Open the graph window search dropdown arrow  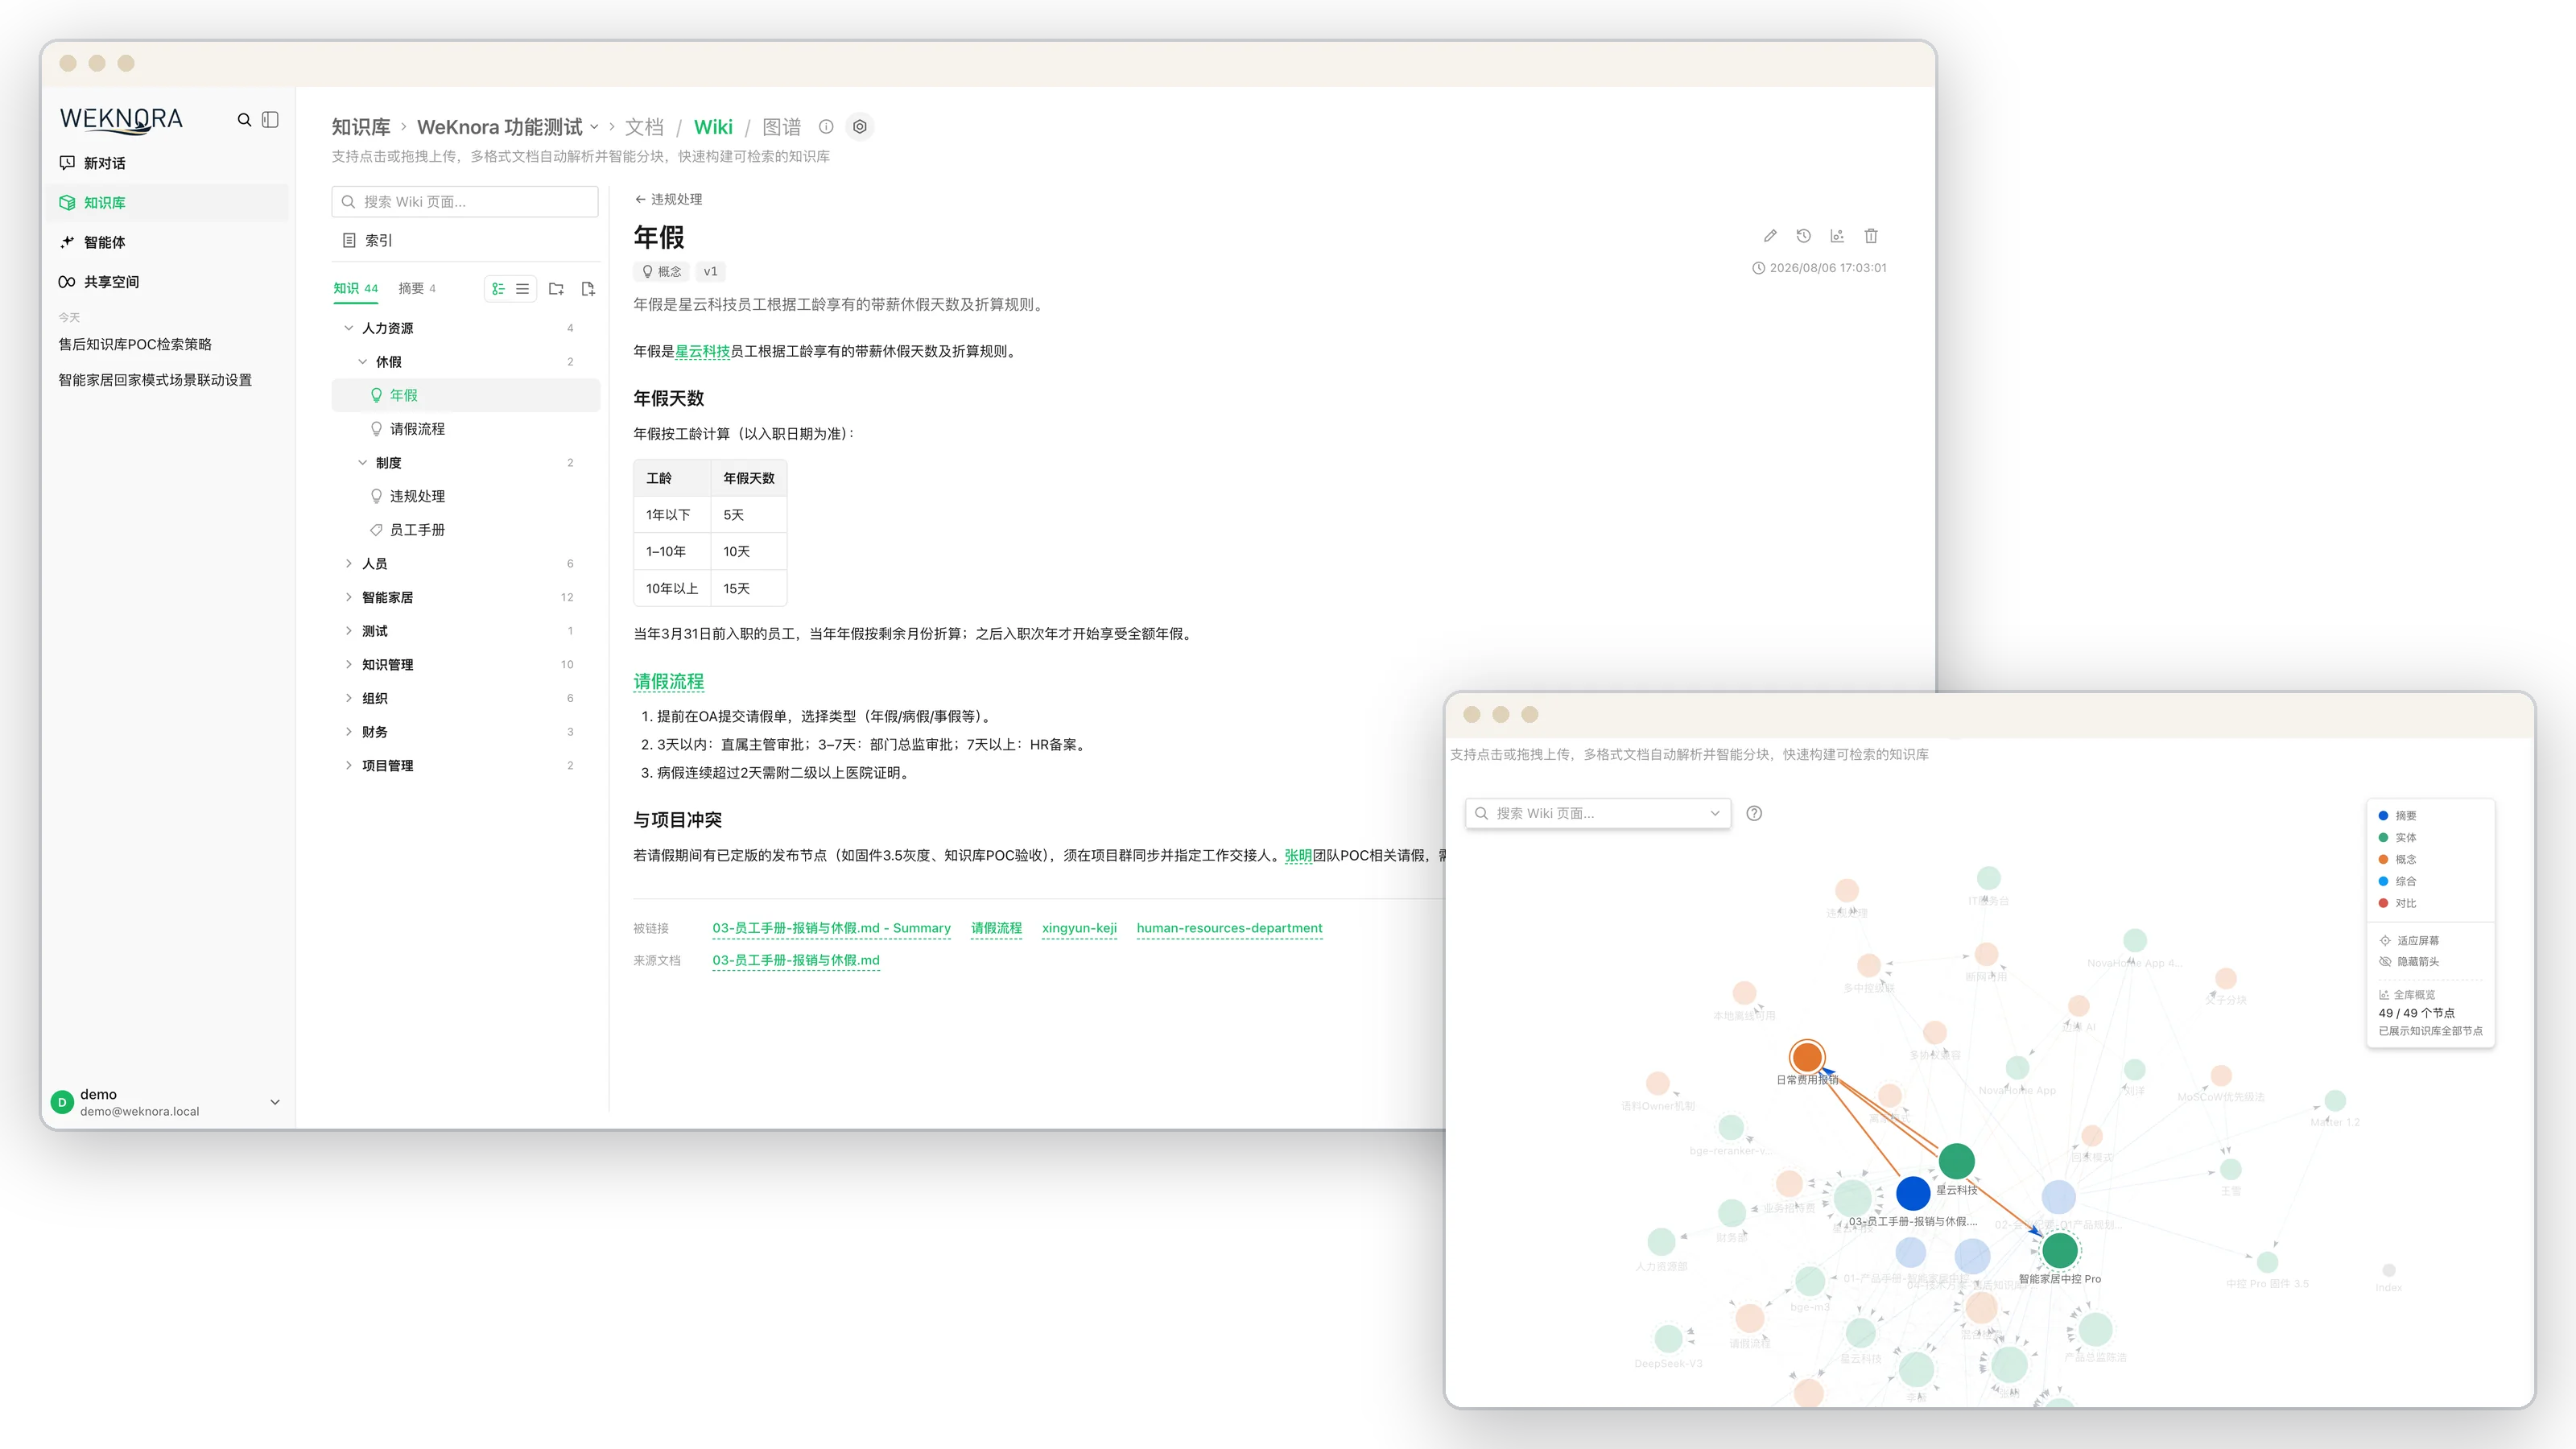(1715, 813)
